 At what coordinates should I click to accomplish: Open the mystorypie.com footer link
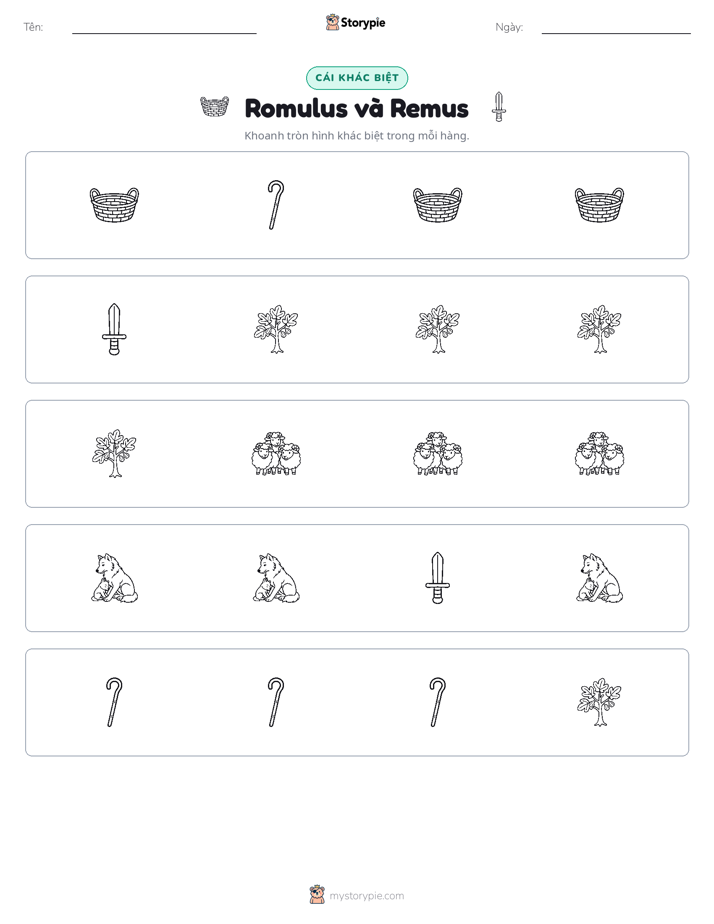click(366, 896)
